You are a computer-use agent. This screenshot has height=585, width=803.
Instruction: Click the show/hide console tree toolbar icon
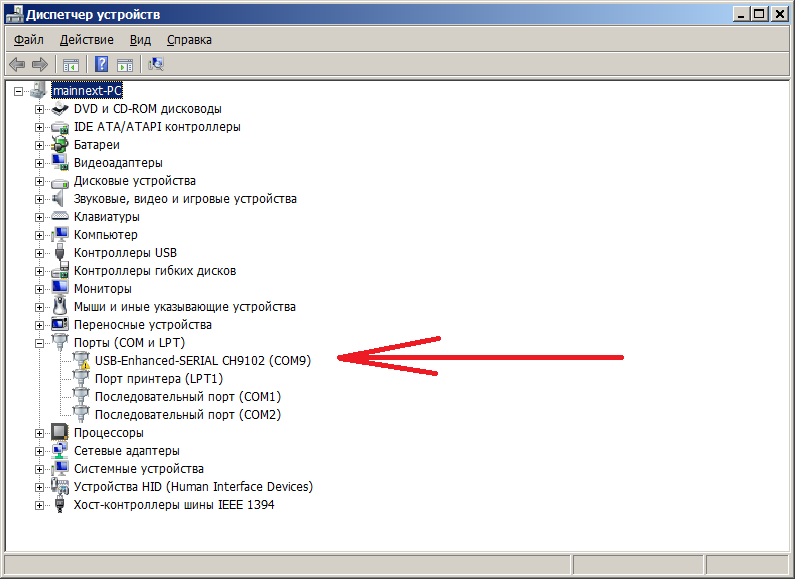71,64
